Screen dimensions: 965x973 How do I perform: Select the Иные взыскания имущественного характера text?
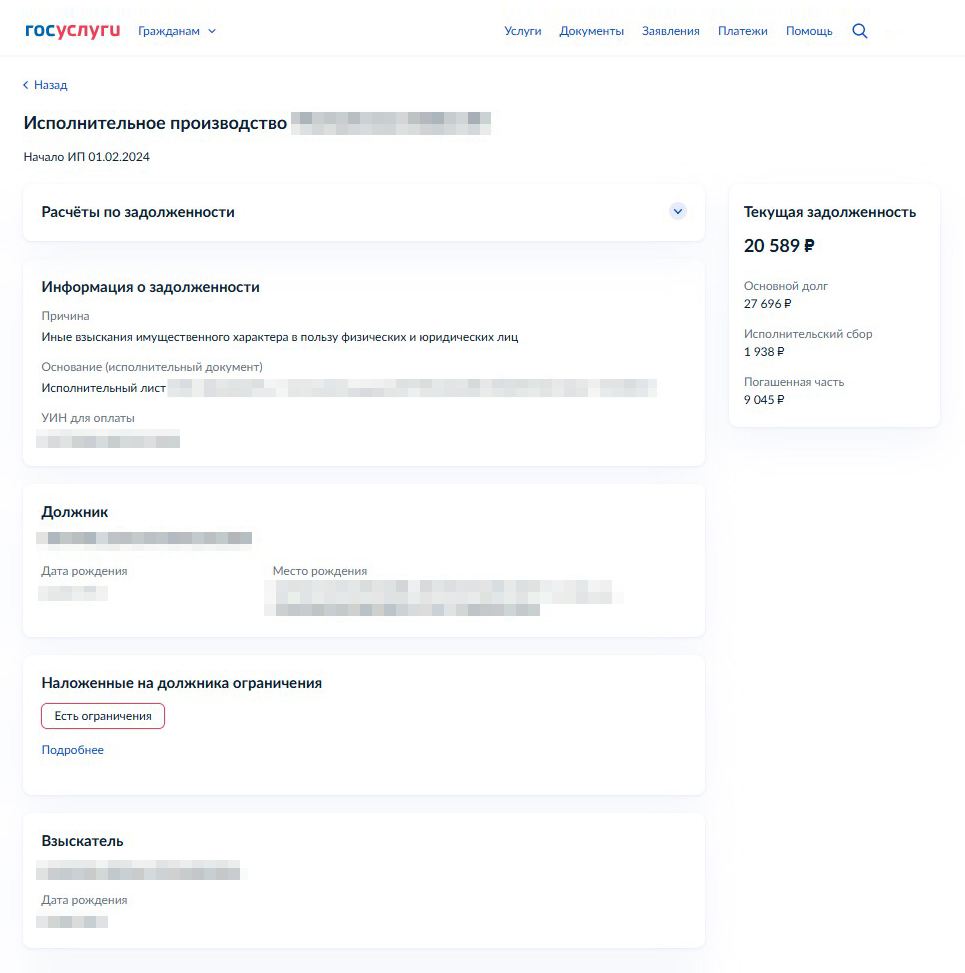pos(279,337)
